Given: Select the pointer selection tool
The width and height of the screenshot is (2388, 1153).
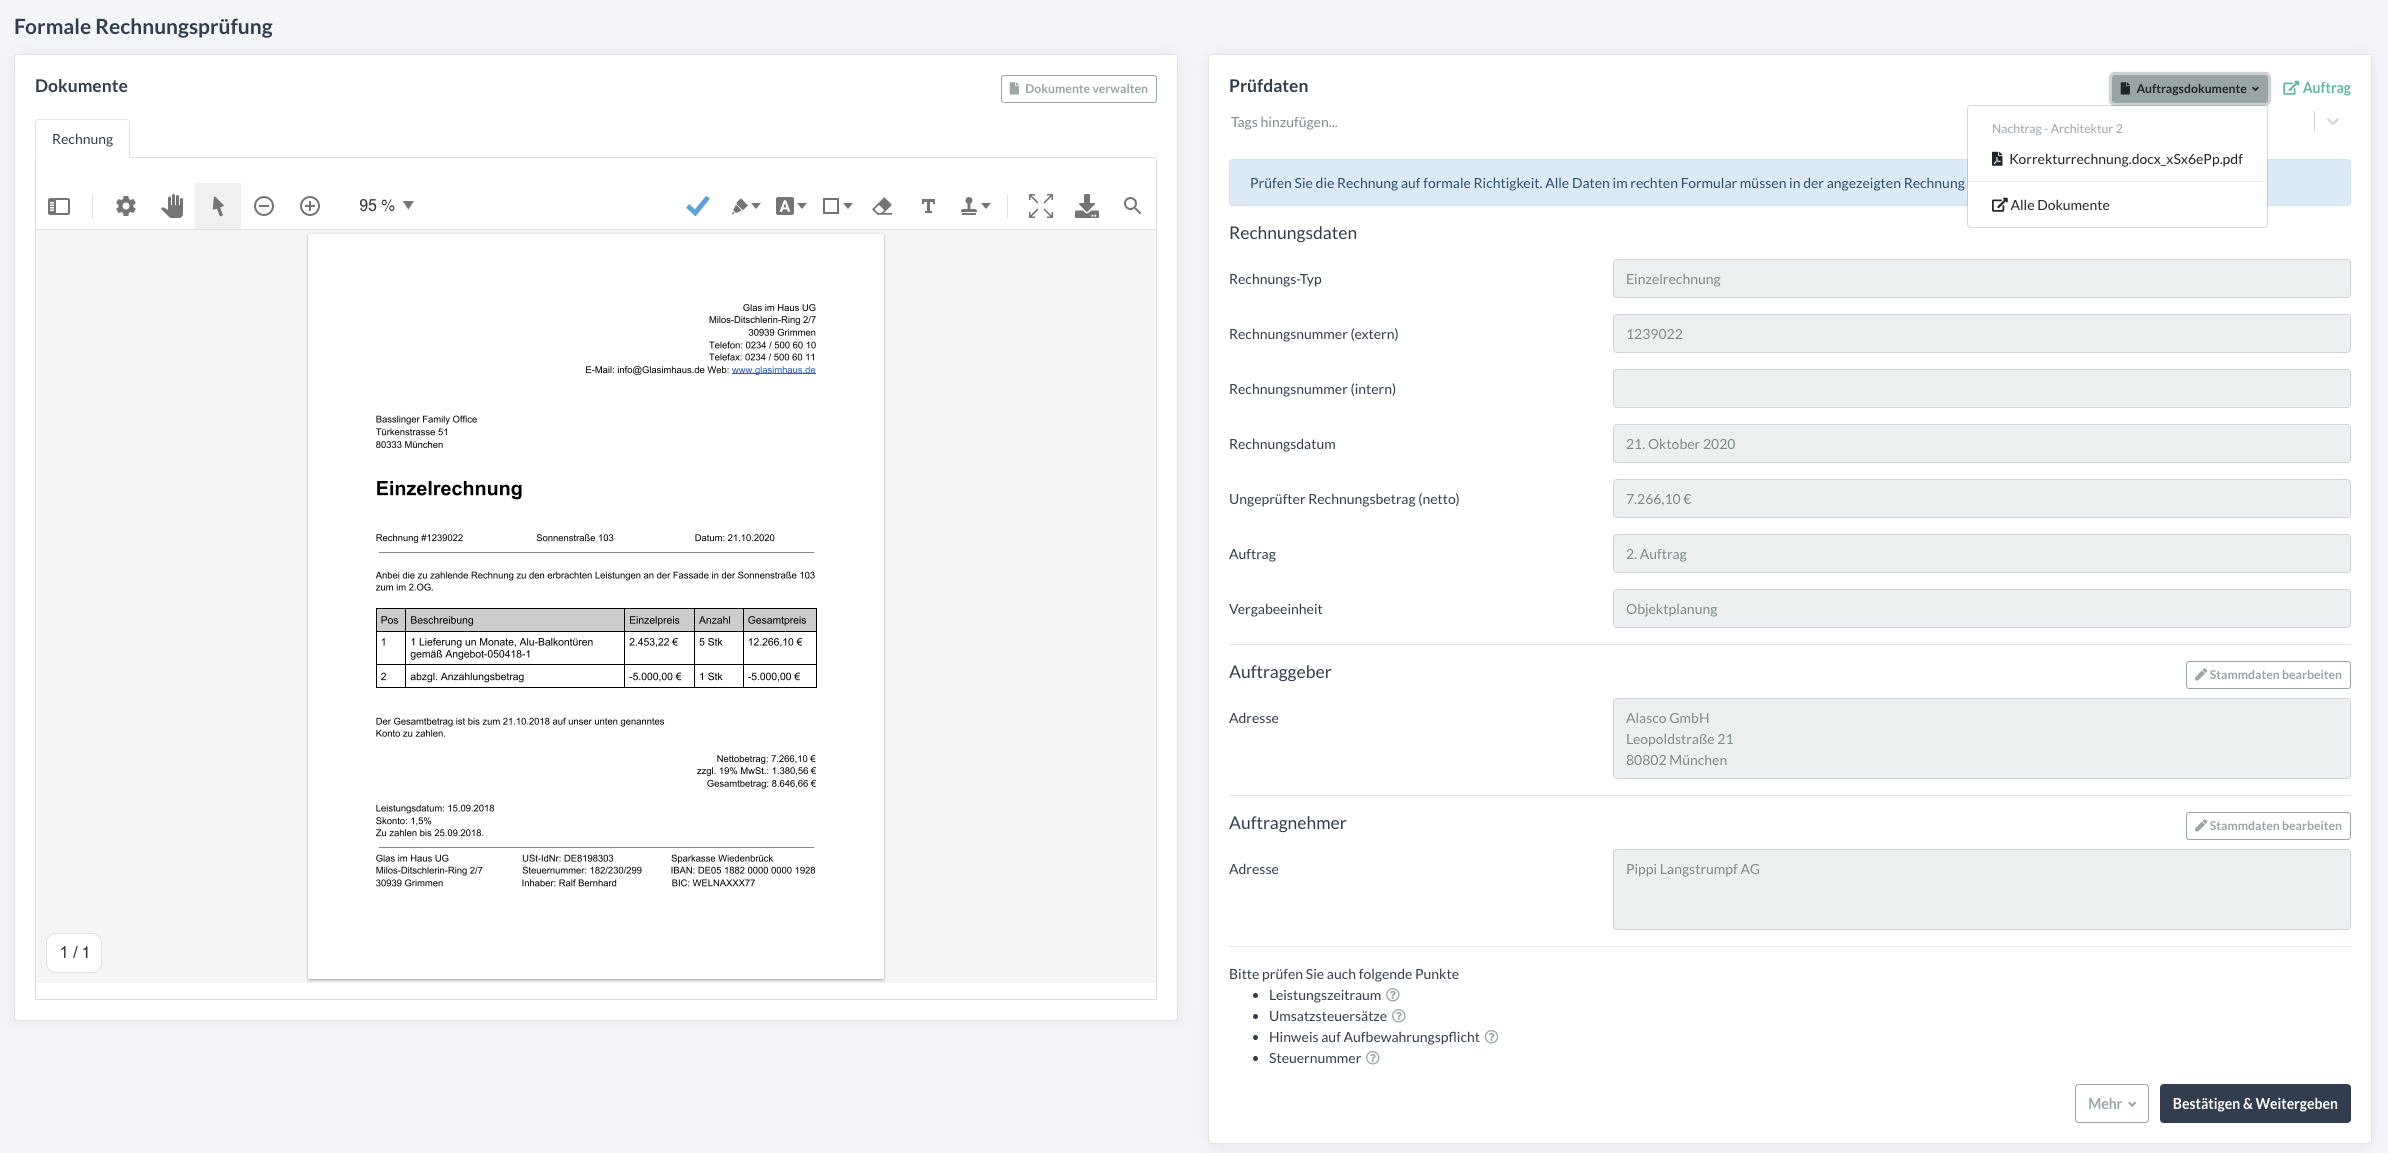Looking at the screenshot, I should coord(218,206).
